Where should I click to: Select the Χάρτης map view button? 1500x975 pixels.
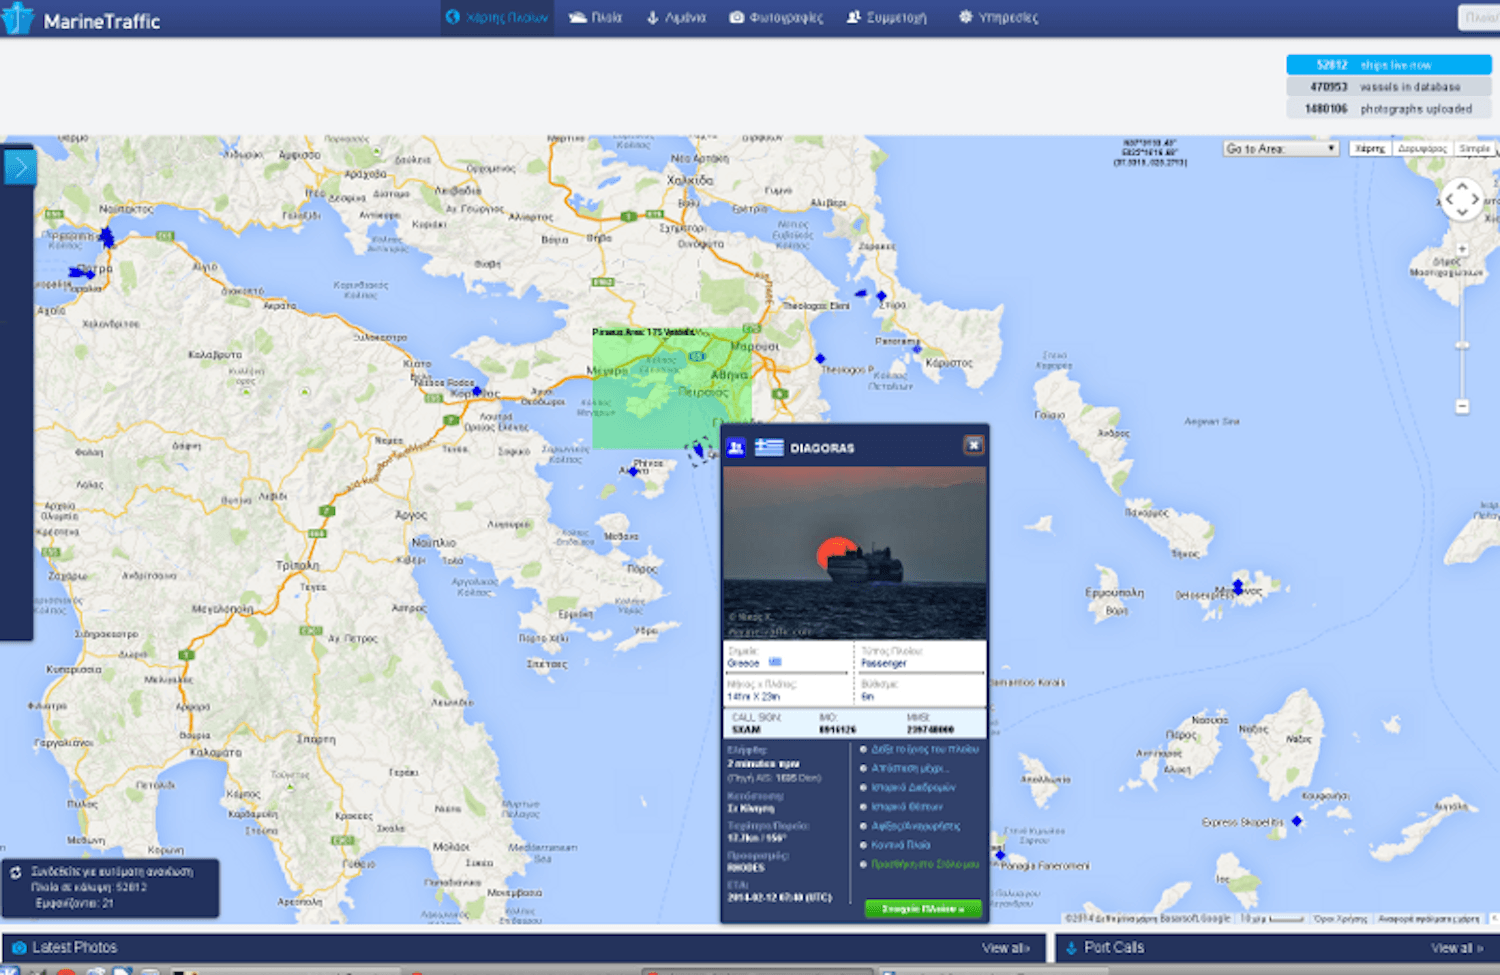1370,149
